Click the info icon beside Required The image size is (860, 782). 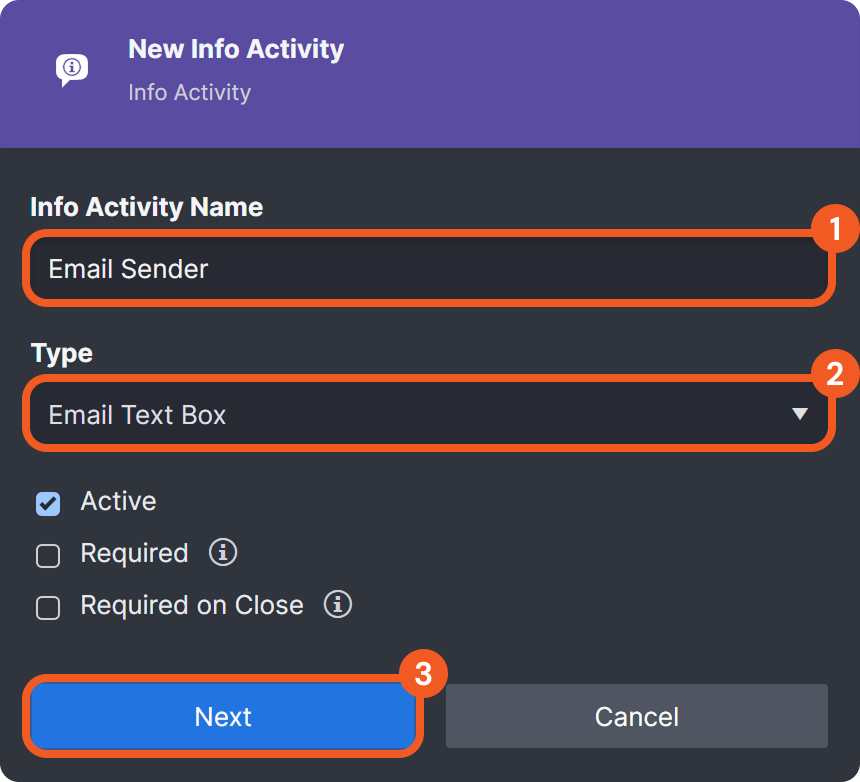pyautogui.click(x=223, y=552)
